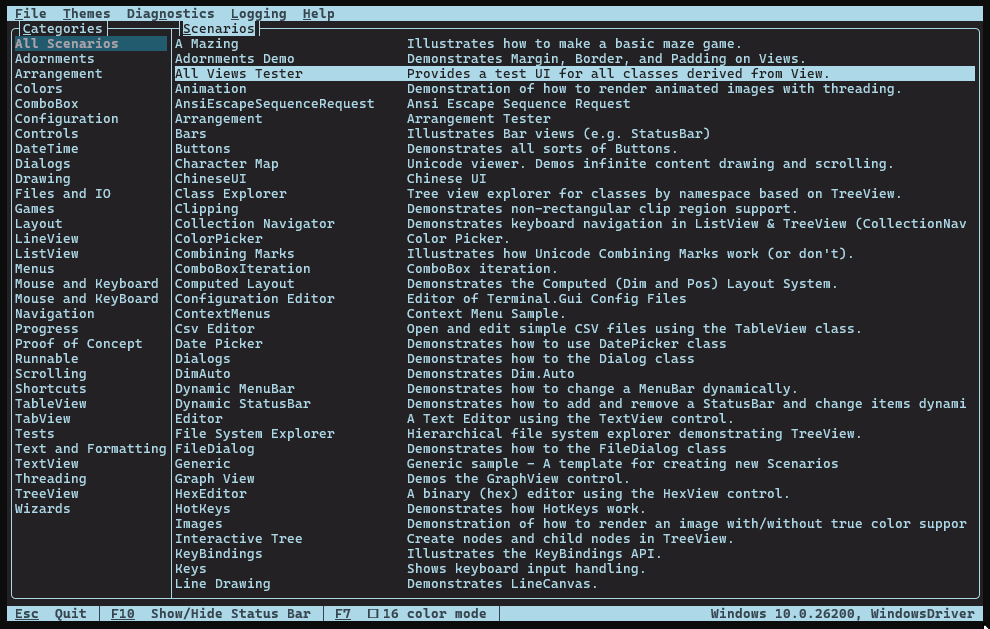This screenshot has height=629, width=990.
Task: Open the File menu
Action: tap(30, 14)
